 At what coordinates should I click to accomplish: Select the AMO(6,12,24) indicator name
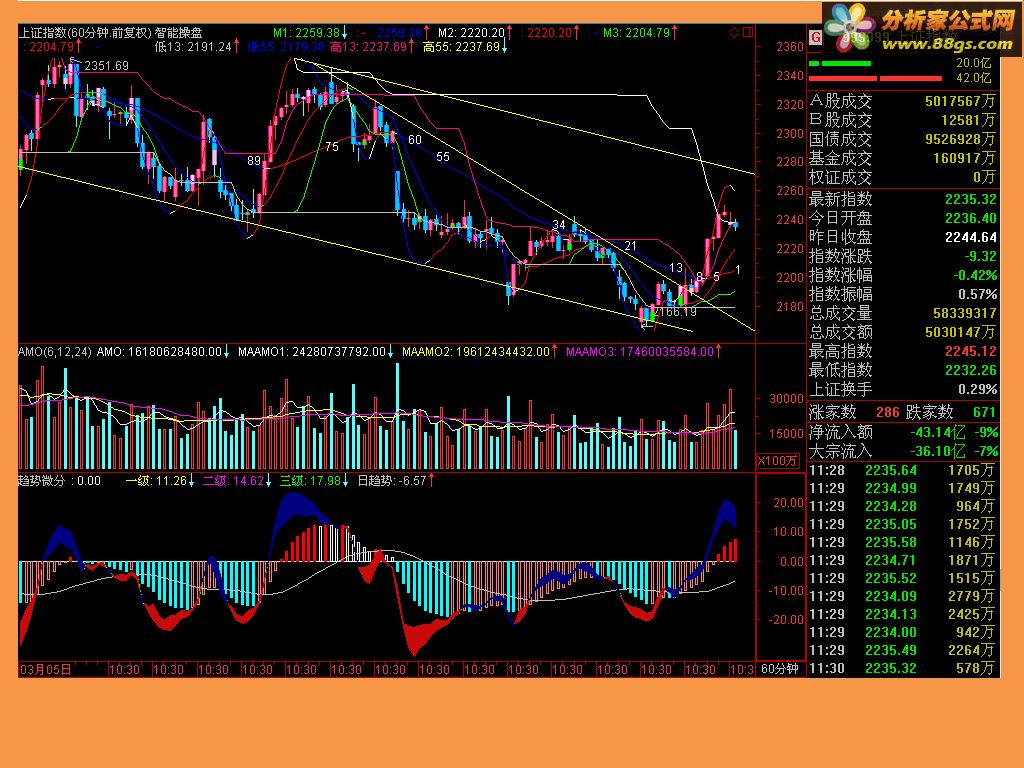tap(55, 352)
